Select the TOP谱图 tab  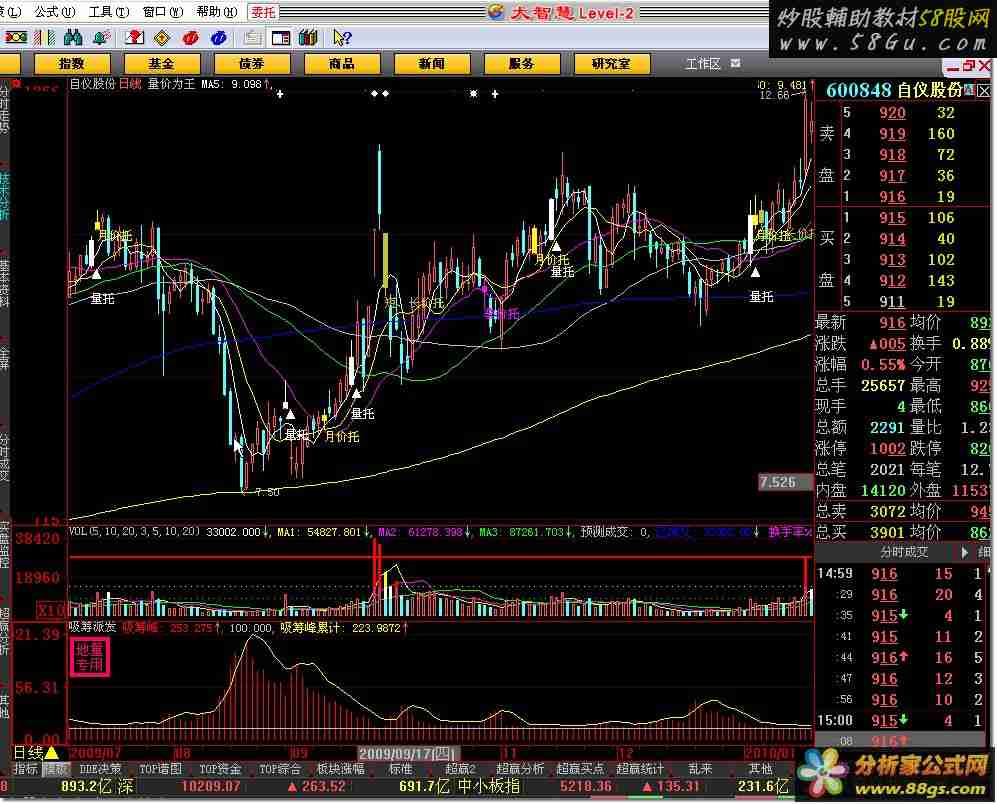[160, 769]
